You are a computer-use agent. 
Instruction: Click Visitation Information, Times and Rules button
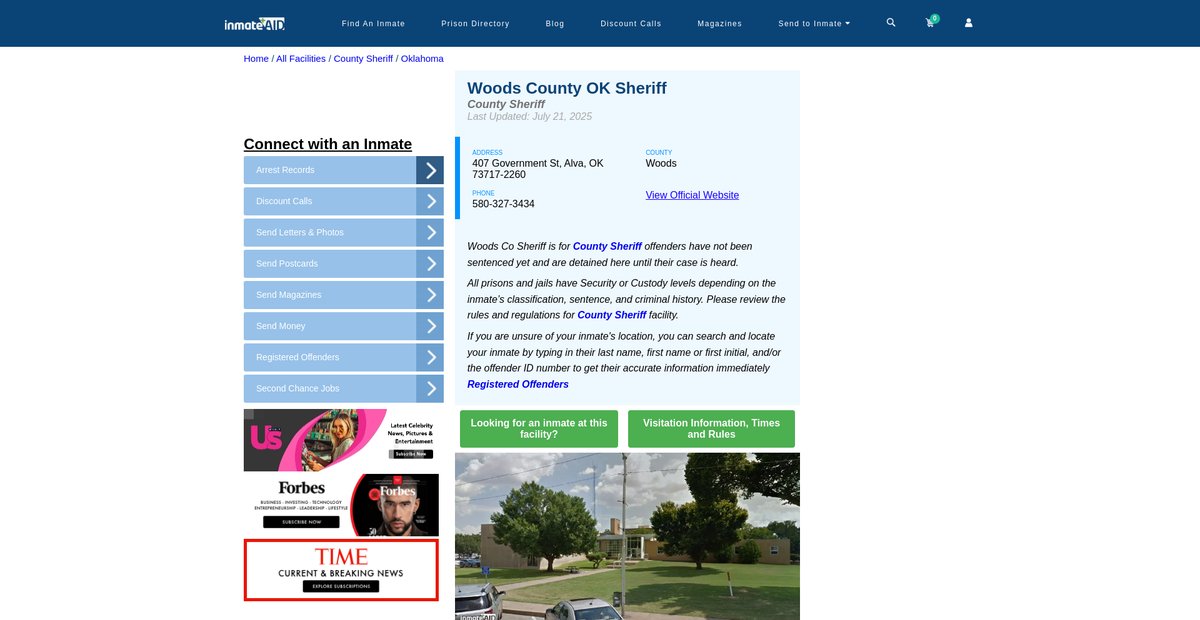[711, 429]
